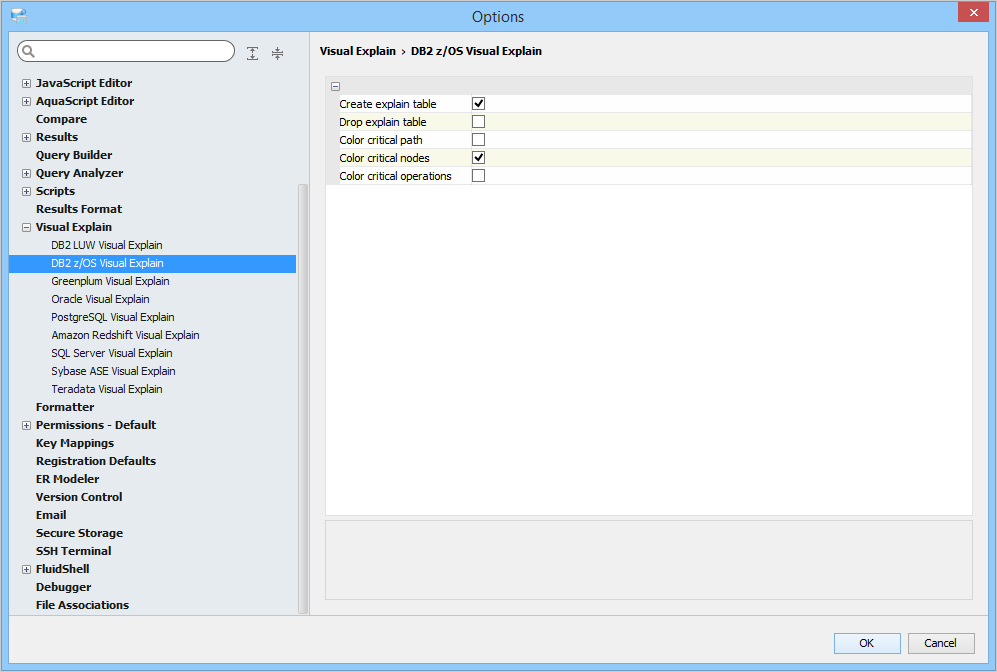Screen dimensions: 997x672
Task: Expand the JavaScript Editor node
Action: tap(26, 83)
